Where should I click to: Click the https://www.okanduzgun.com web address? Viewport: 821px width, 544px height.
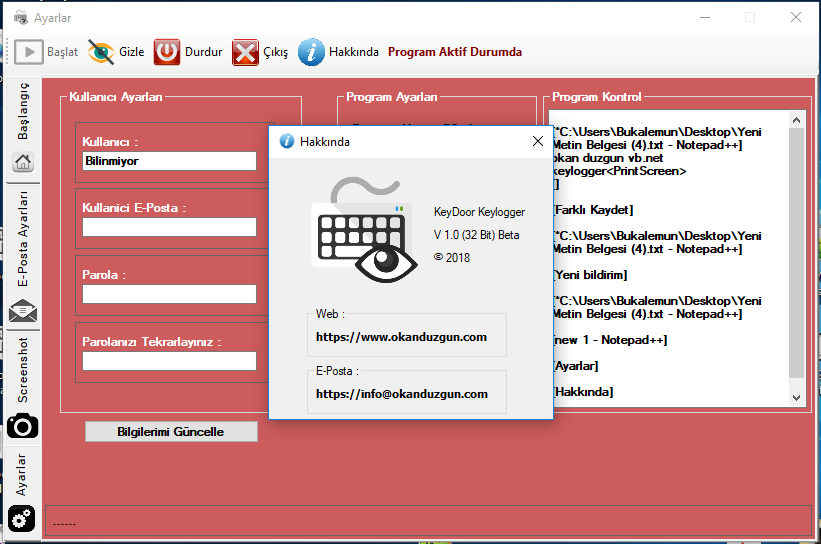(401, 337)
